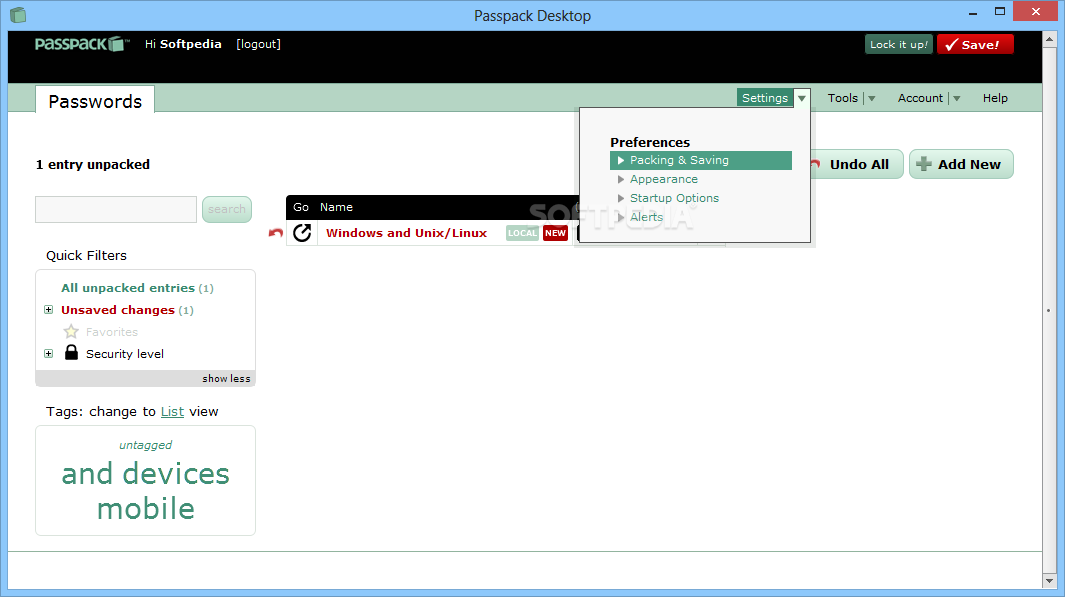The width and height of the screenshot is (1065, 597).
Task: Select the Passwords tab
Action: point(95,101)
